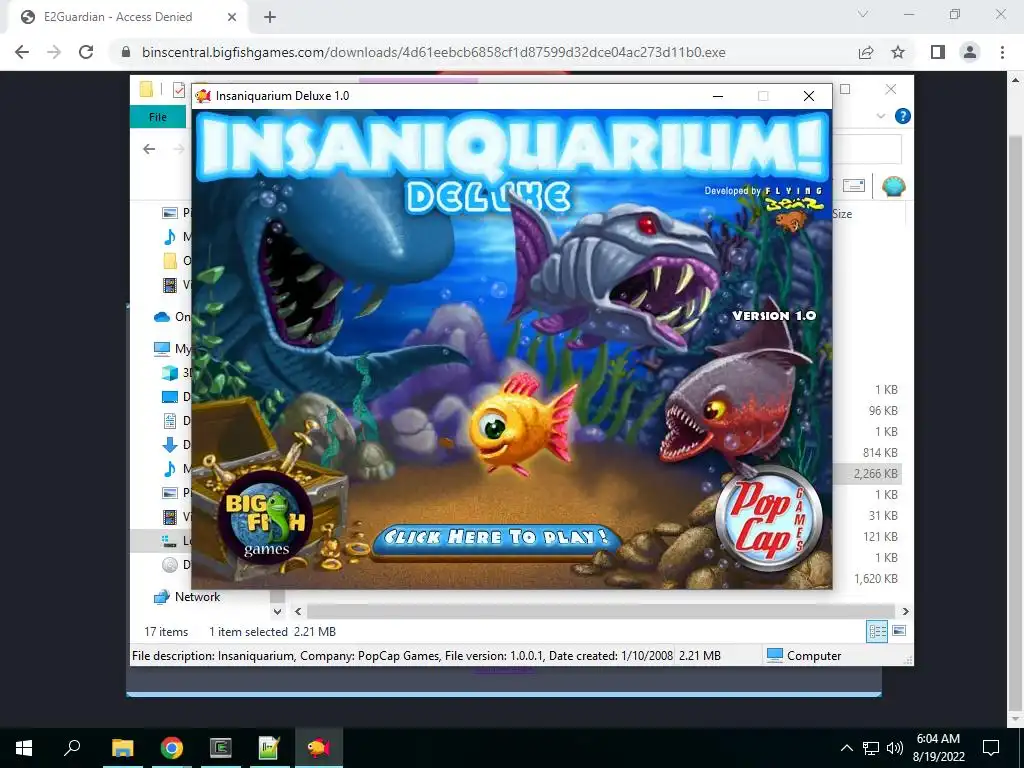The image size is (1024, 768).
Task: Open the Chrome profile menu
Action: click(970, 52)
